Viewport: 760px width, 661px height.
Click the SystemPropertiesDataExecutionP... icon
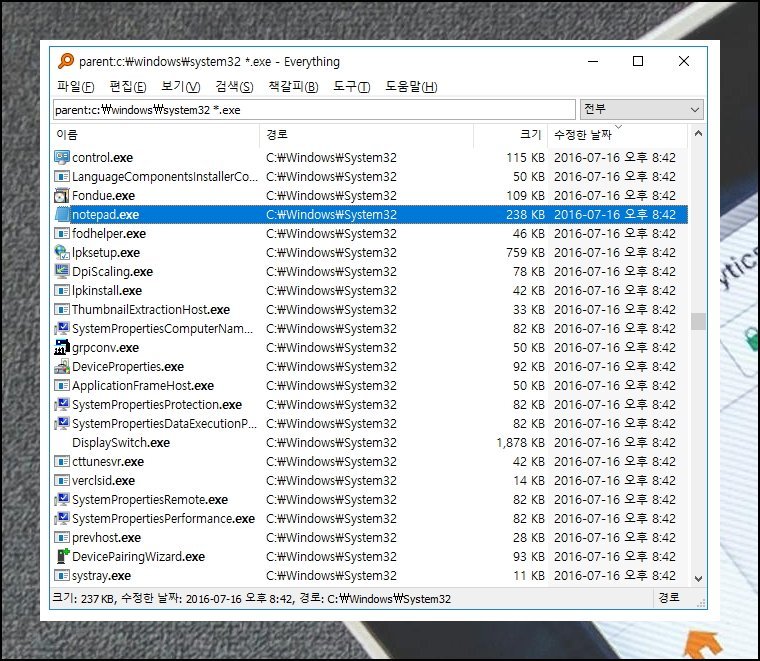(62, 424)
